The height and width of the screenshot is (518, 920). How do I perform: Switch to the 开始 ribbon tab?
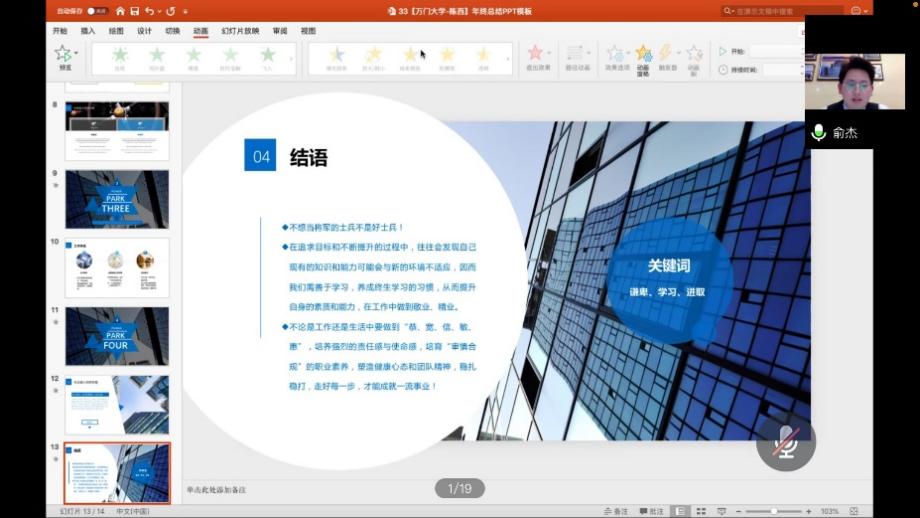tap(60, 31)
